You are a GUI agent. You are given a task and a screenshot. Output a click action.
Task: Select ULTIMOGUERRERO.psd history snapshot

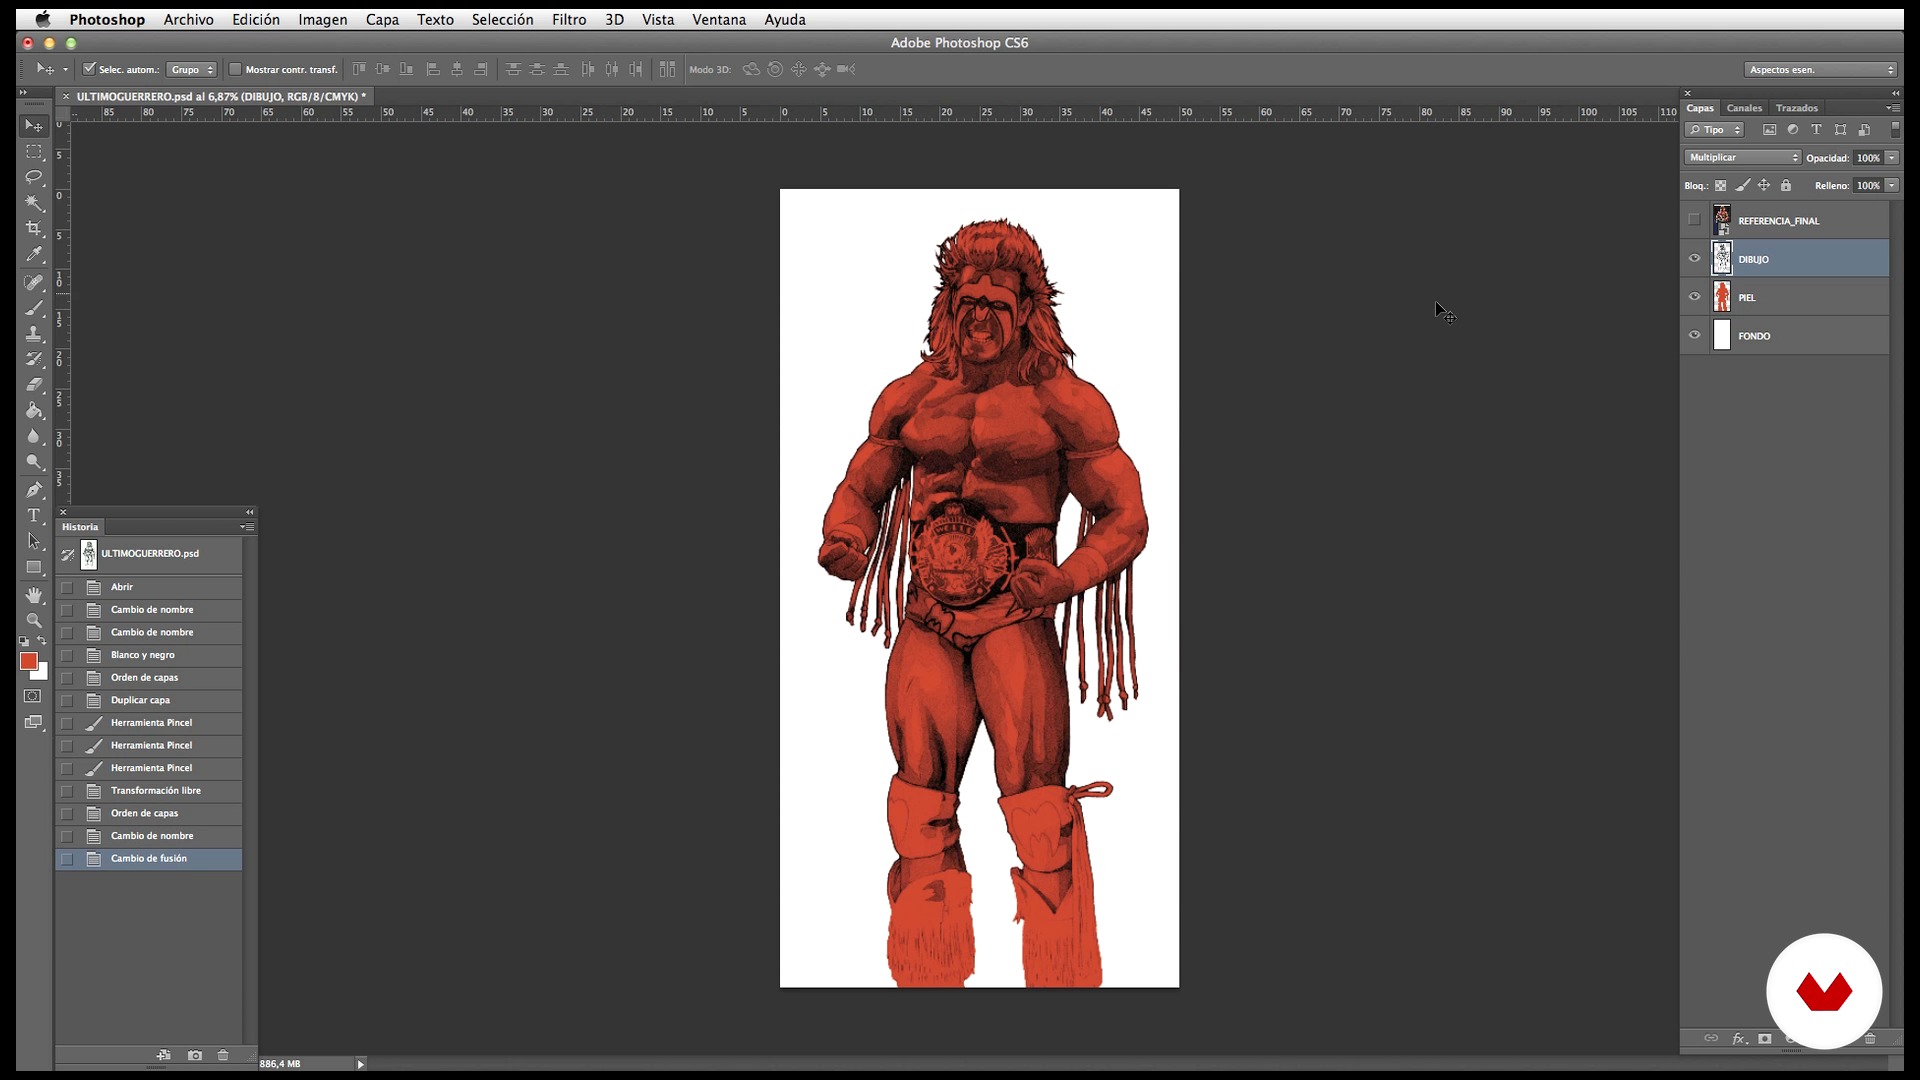coord(149,554)
